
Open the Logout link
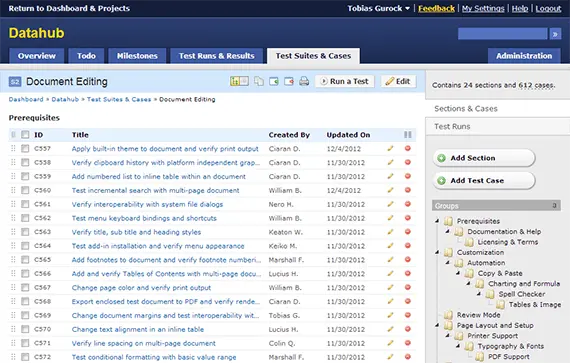tap(548, 8)
